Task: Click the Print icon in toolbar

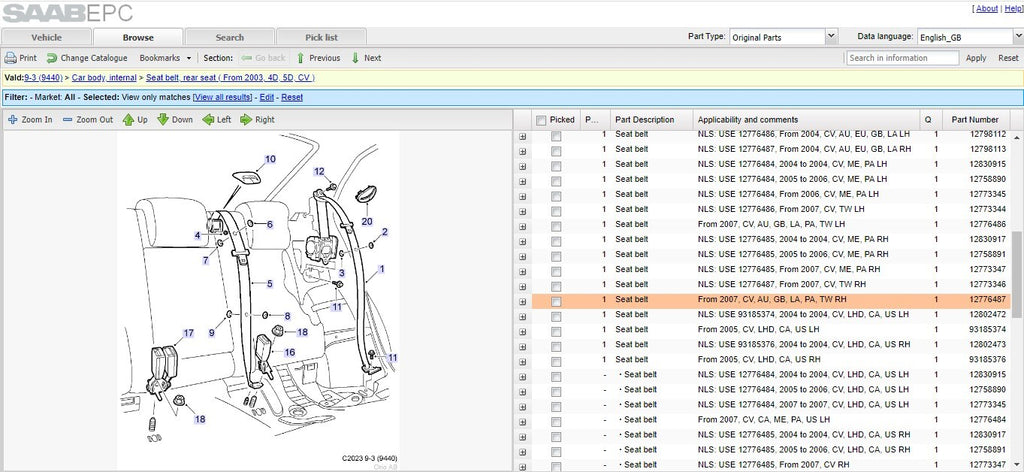Action: [10, 58]
